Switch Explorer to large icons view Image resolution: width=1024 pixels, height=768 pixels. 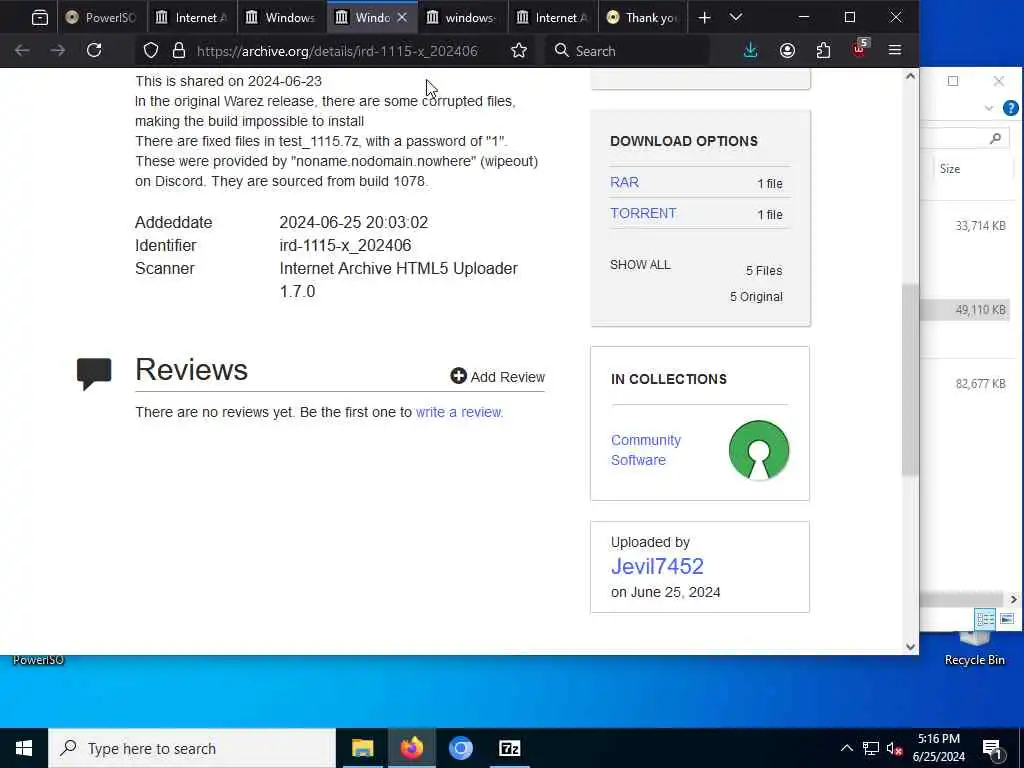1006,618
